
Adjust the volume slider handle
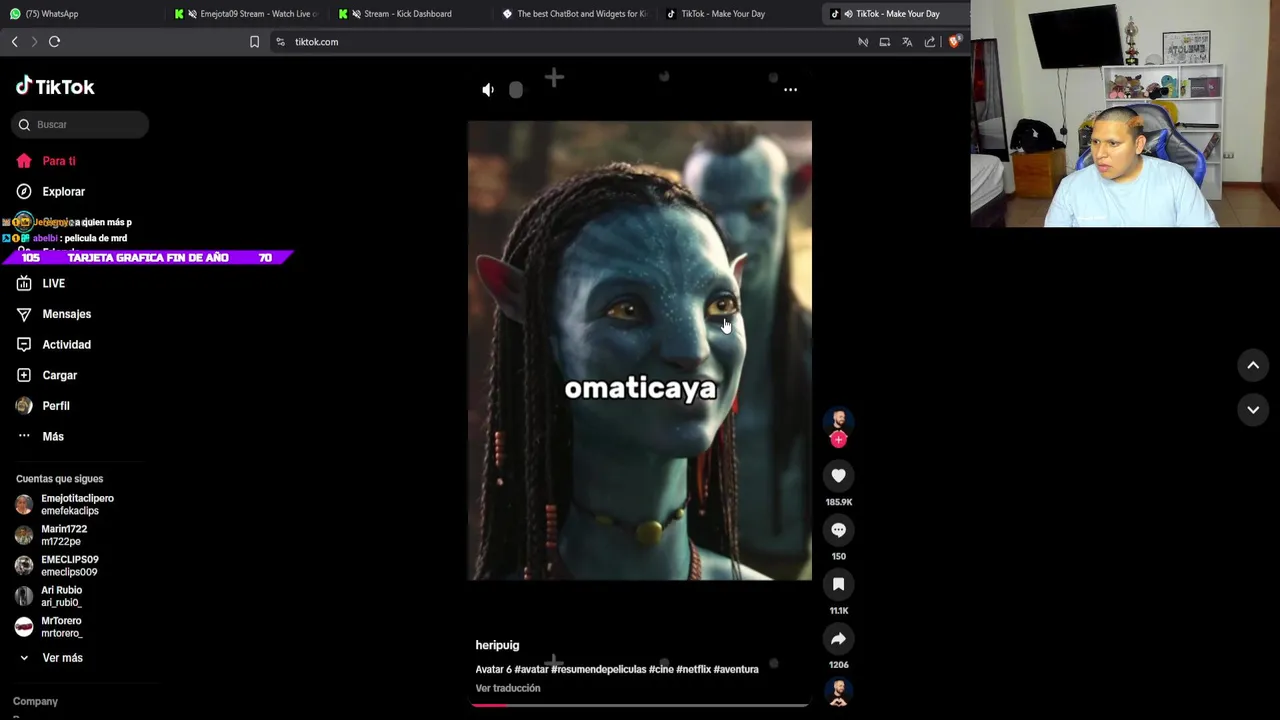(515, 90)
